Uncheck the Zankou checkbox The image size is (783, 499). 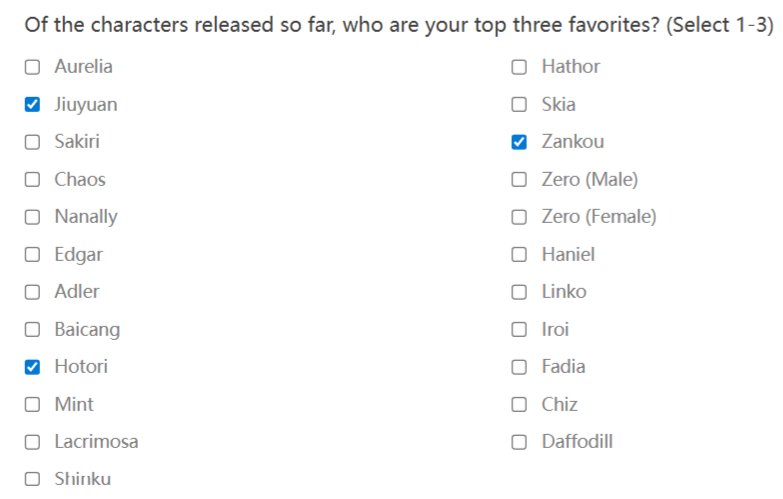(519, 142)
